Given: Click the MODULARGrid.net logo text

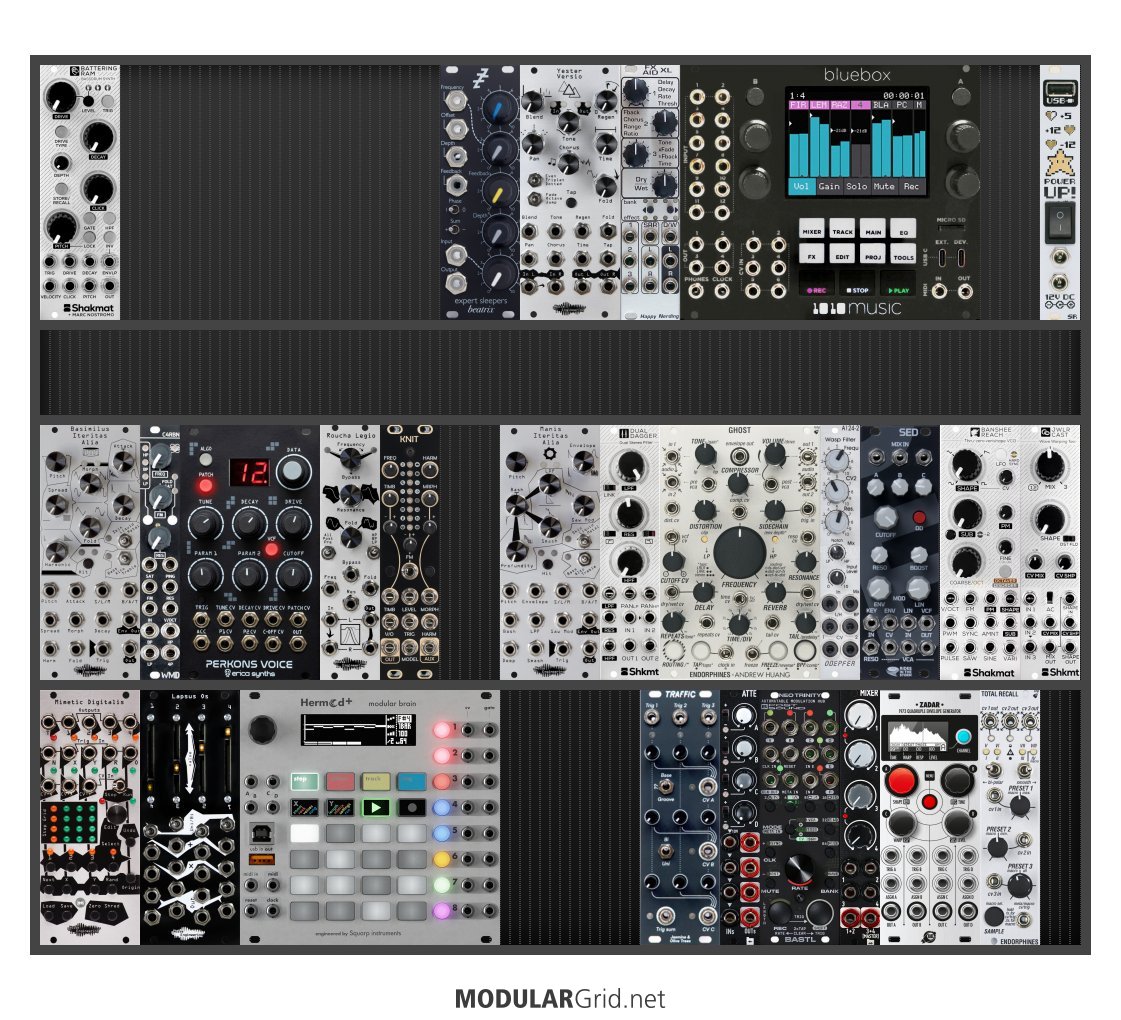Looking at the screenshot, I should click(x=560, y=998).
